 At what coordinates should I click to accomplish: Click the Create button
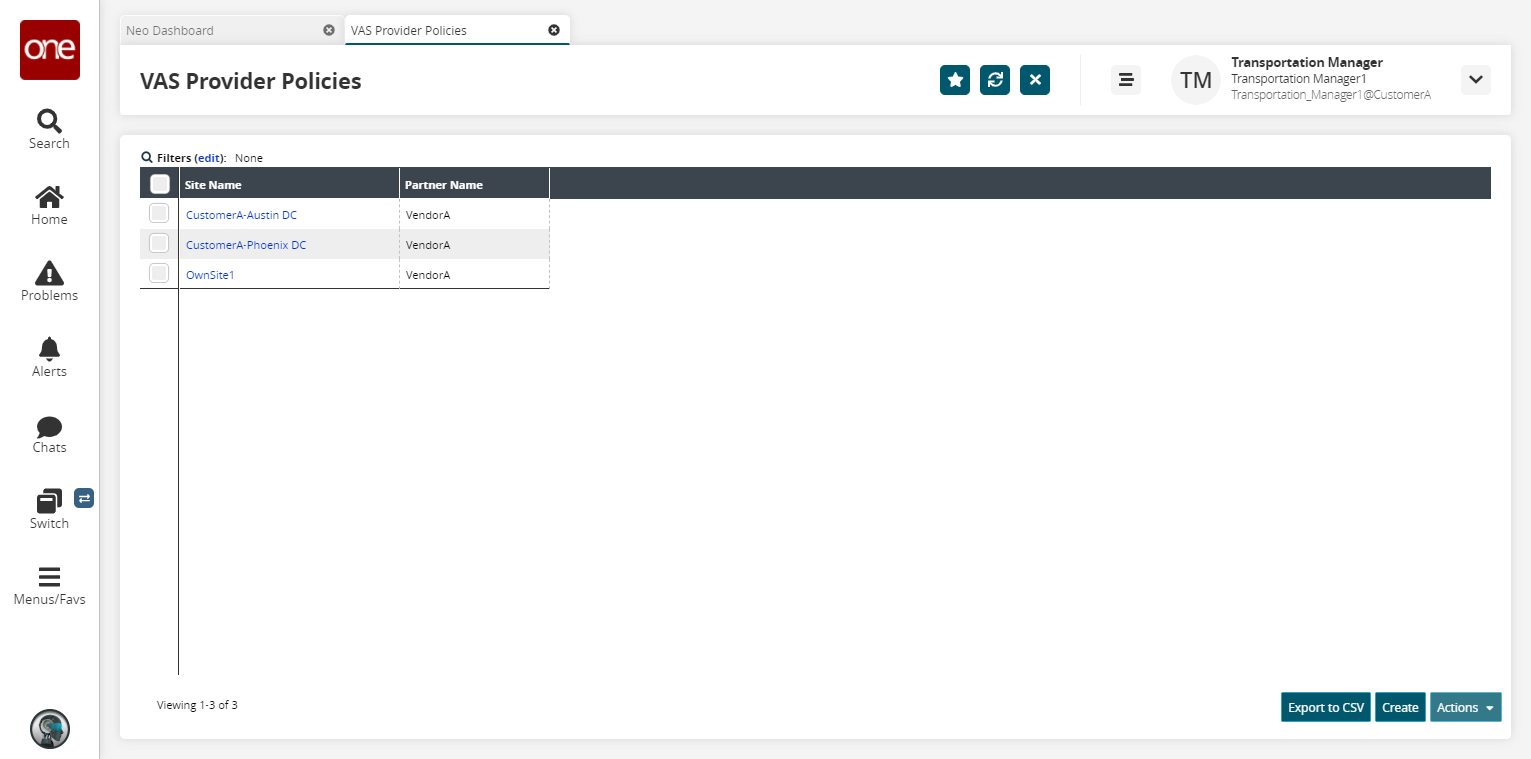point(1400,707)
